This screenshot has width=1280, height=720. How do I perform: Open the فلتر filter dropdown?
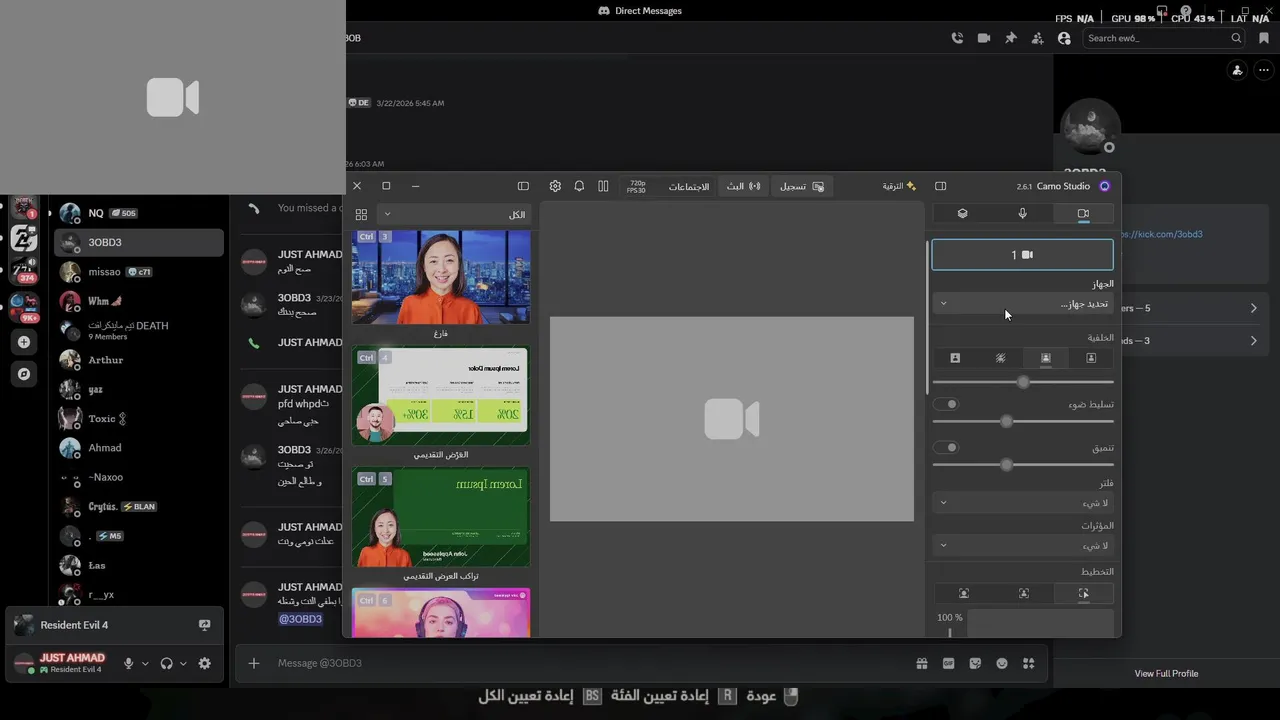1022,503
